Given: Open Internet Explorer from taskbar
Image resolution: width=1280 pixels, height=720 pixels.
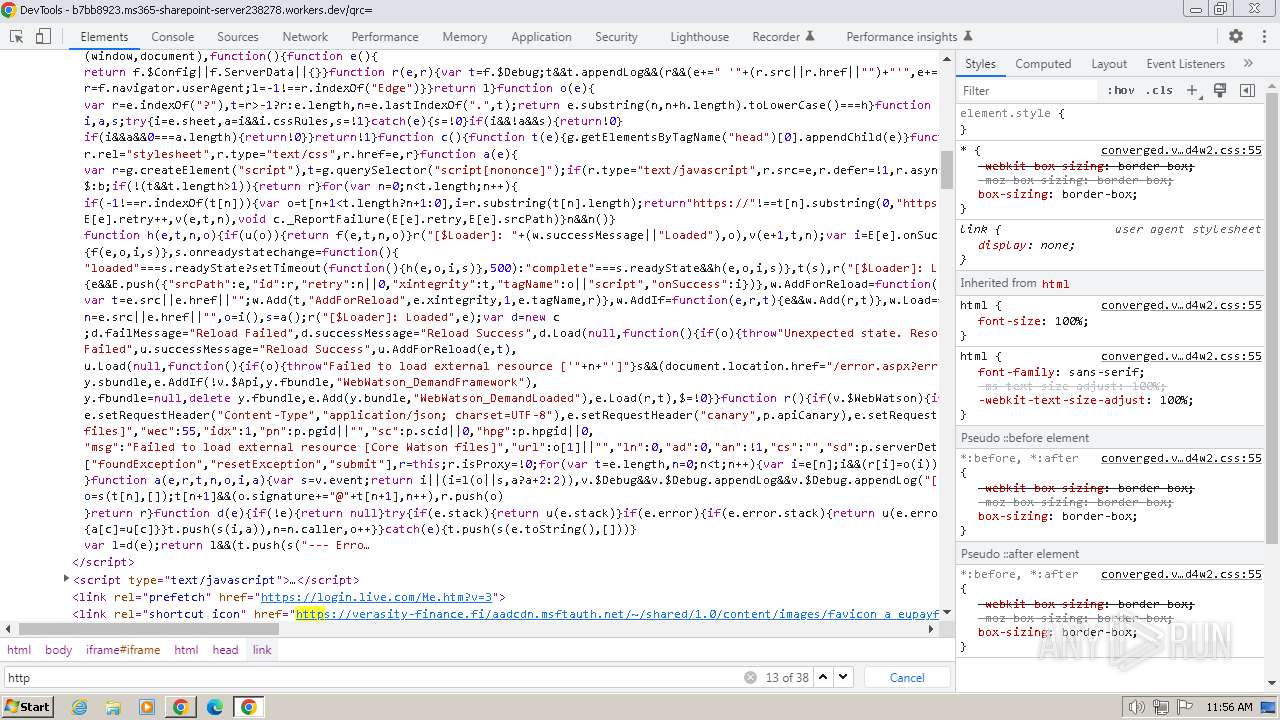Looking at the screenshot, I should 79,707.
